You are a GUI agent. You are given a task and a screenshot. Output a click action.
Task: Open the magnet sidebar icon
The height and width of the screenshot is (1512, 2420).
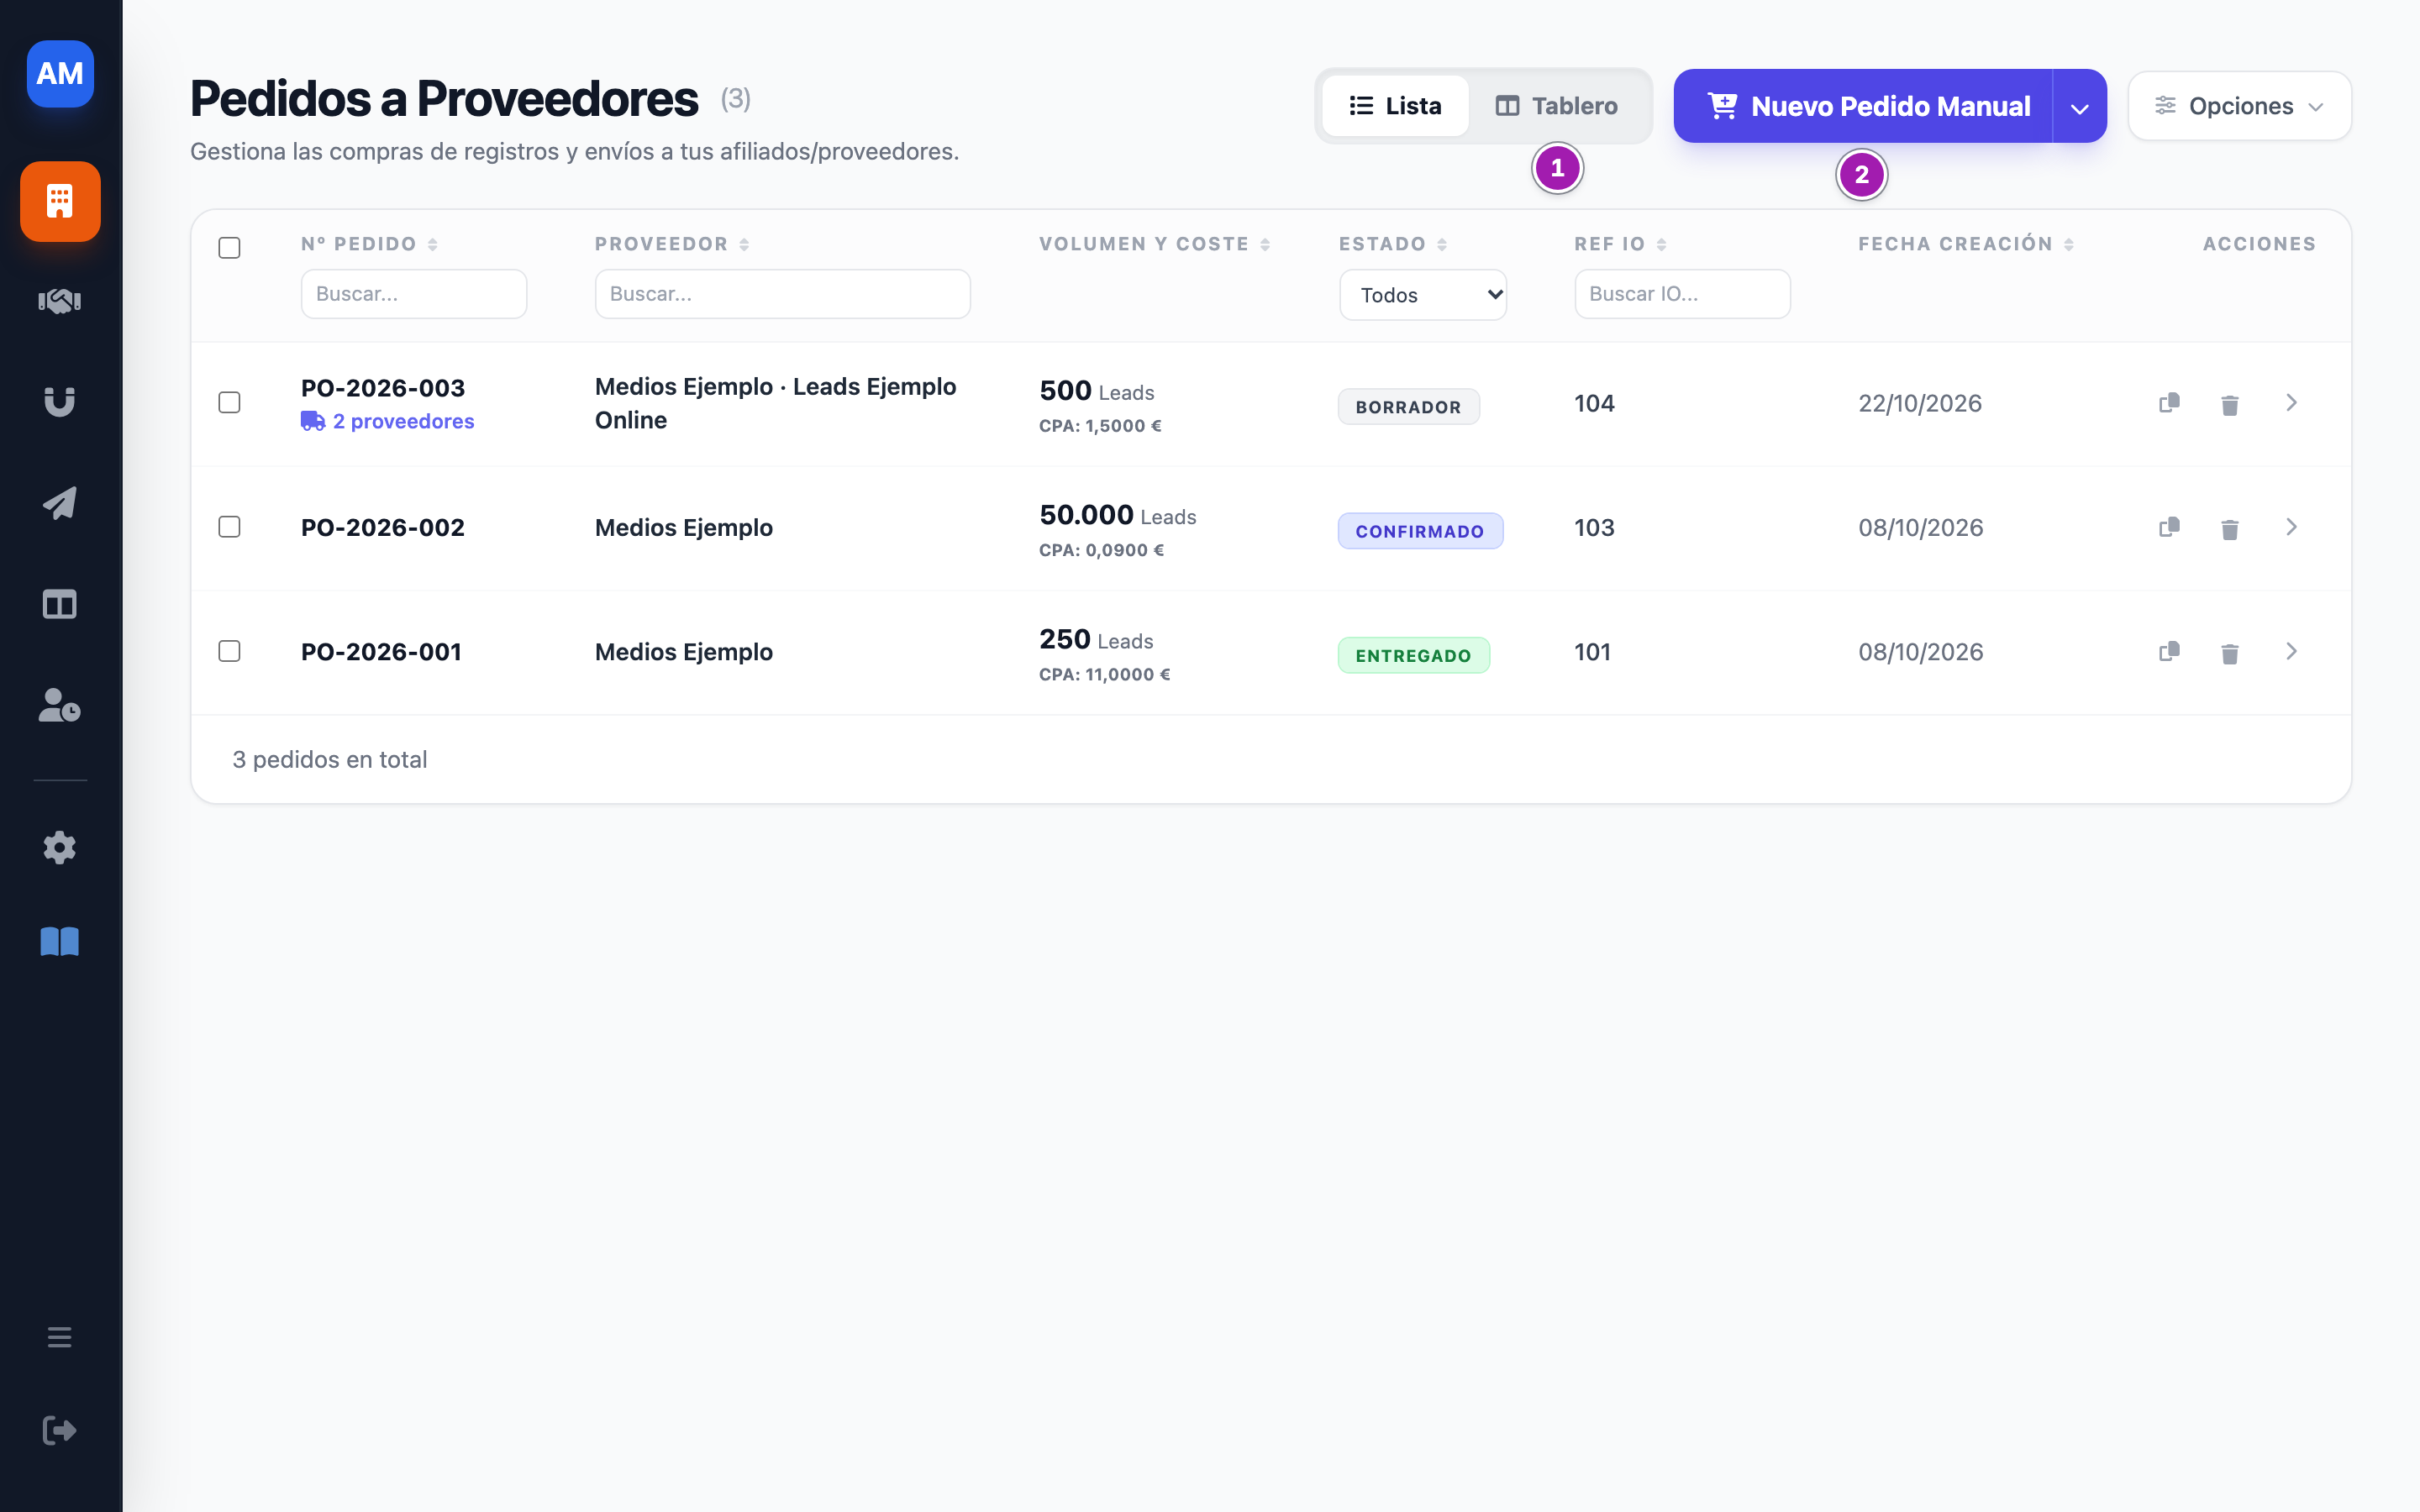(x=60, y=402)
